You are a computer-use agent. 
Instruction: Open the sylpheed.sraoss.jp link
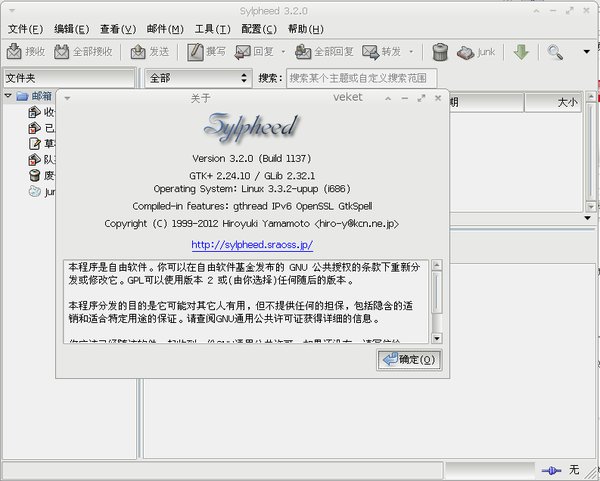(x=252, y=245)
